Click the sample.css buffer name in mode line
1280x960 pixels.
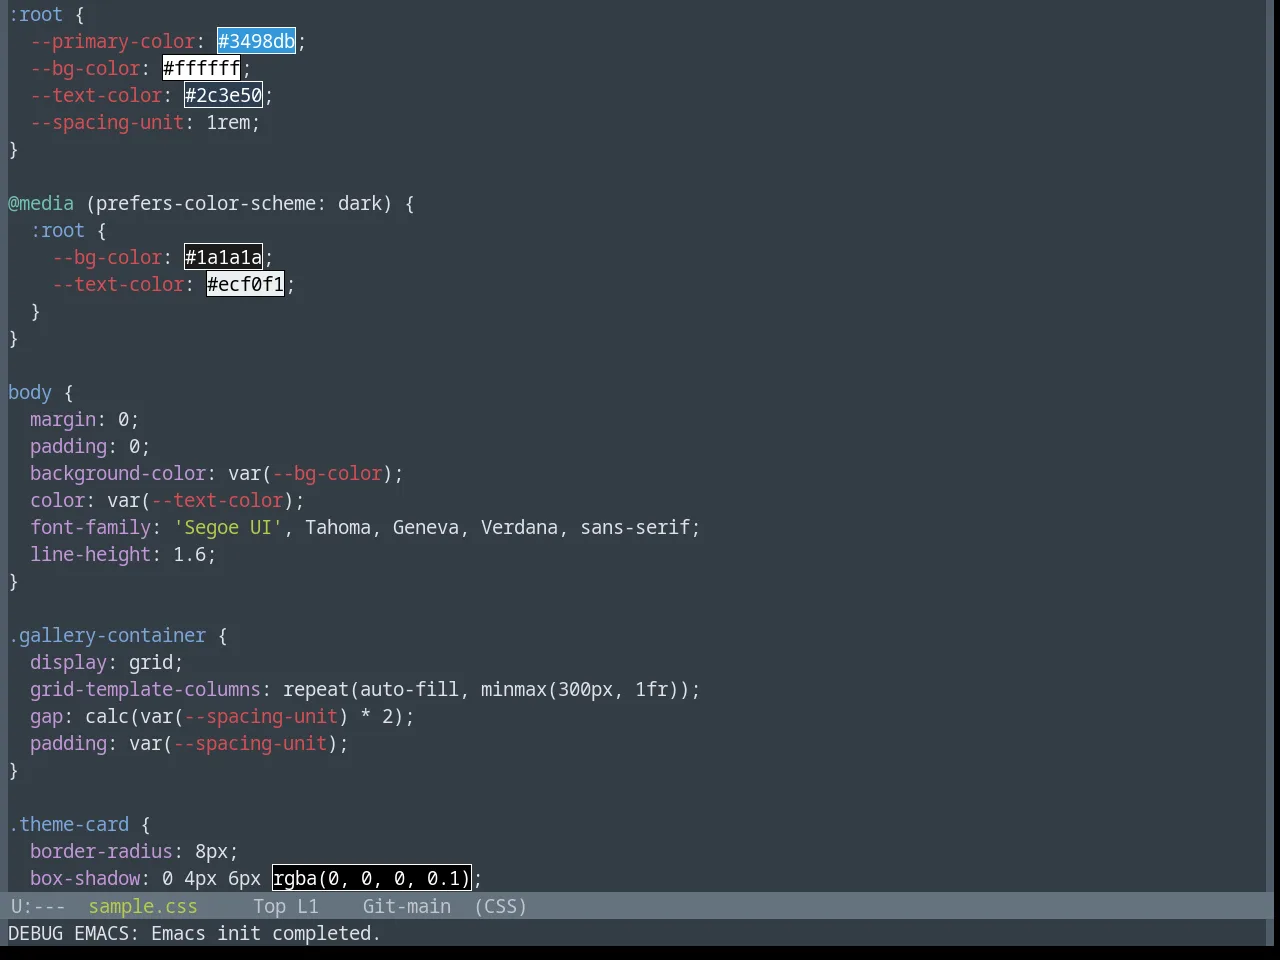tap(143, 906)
